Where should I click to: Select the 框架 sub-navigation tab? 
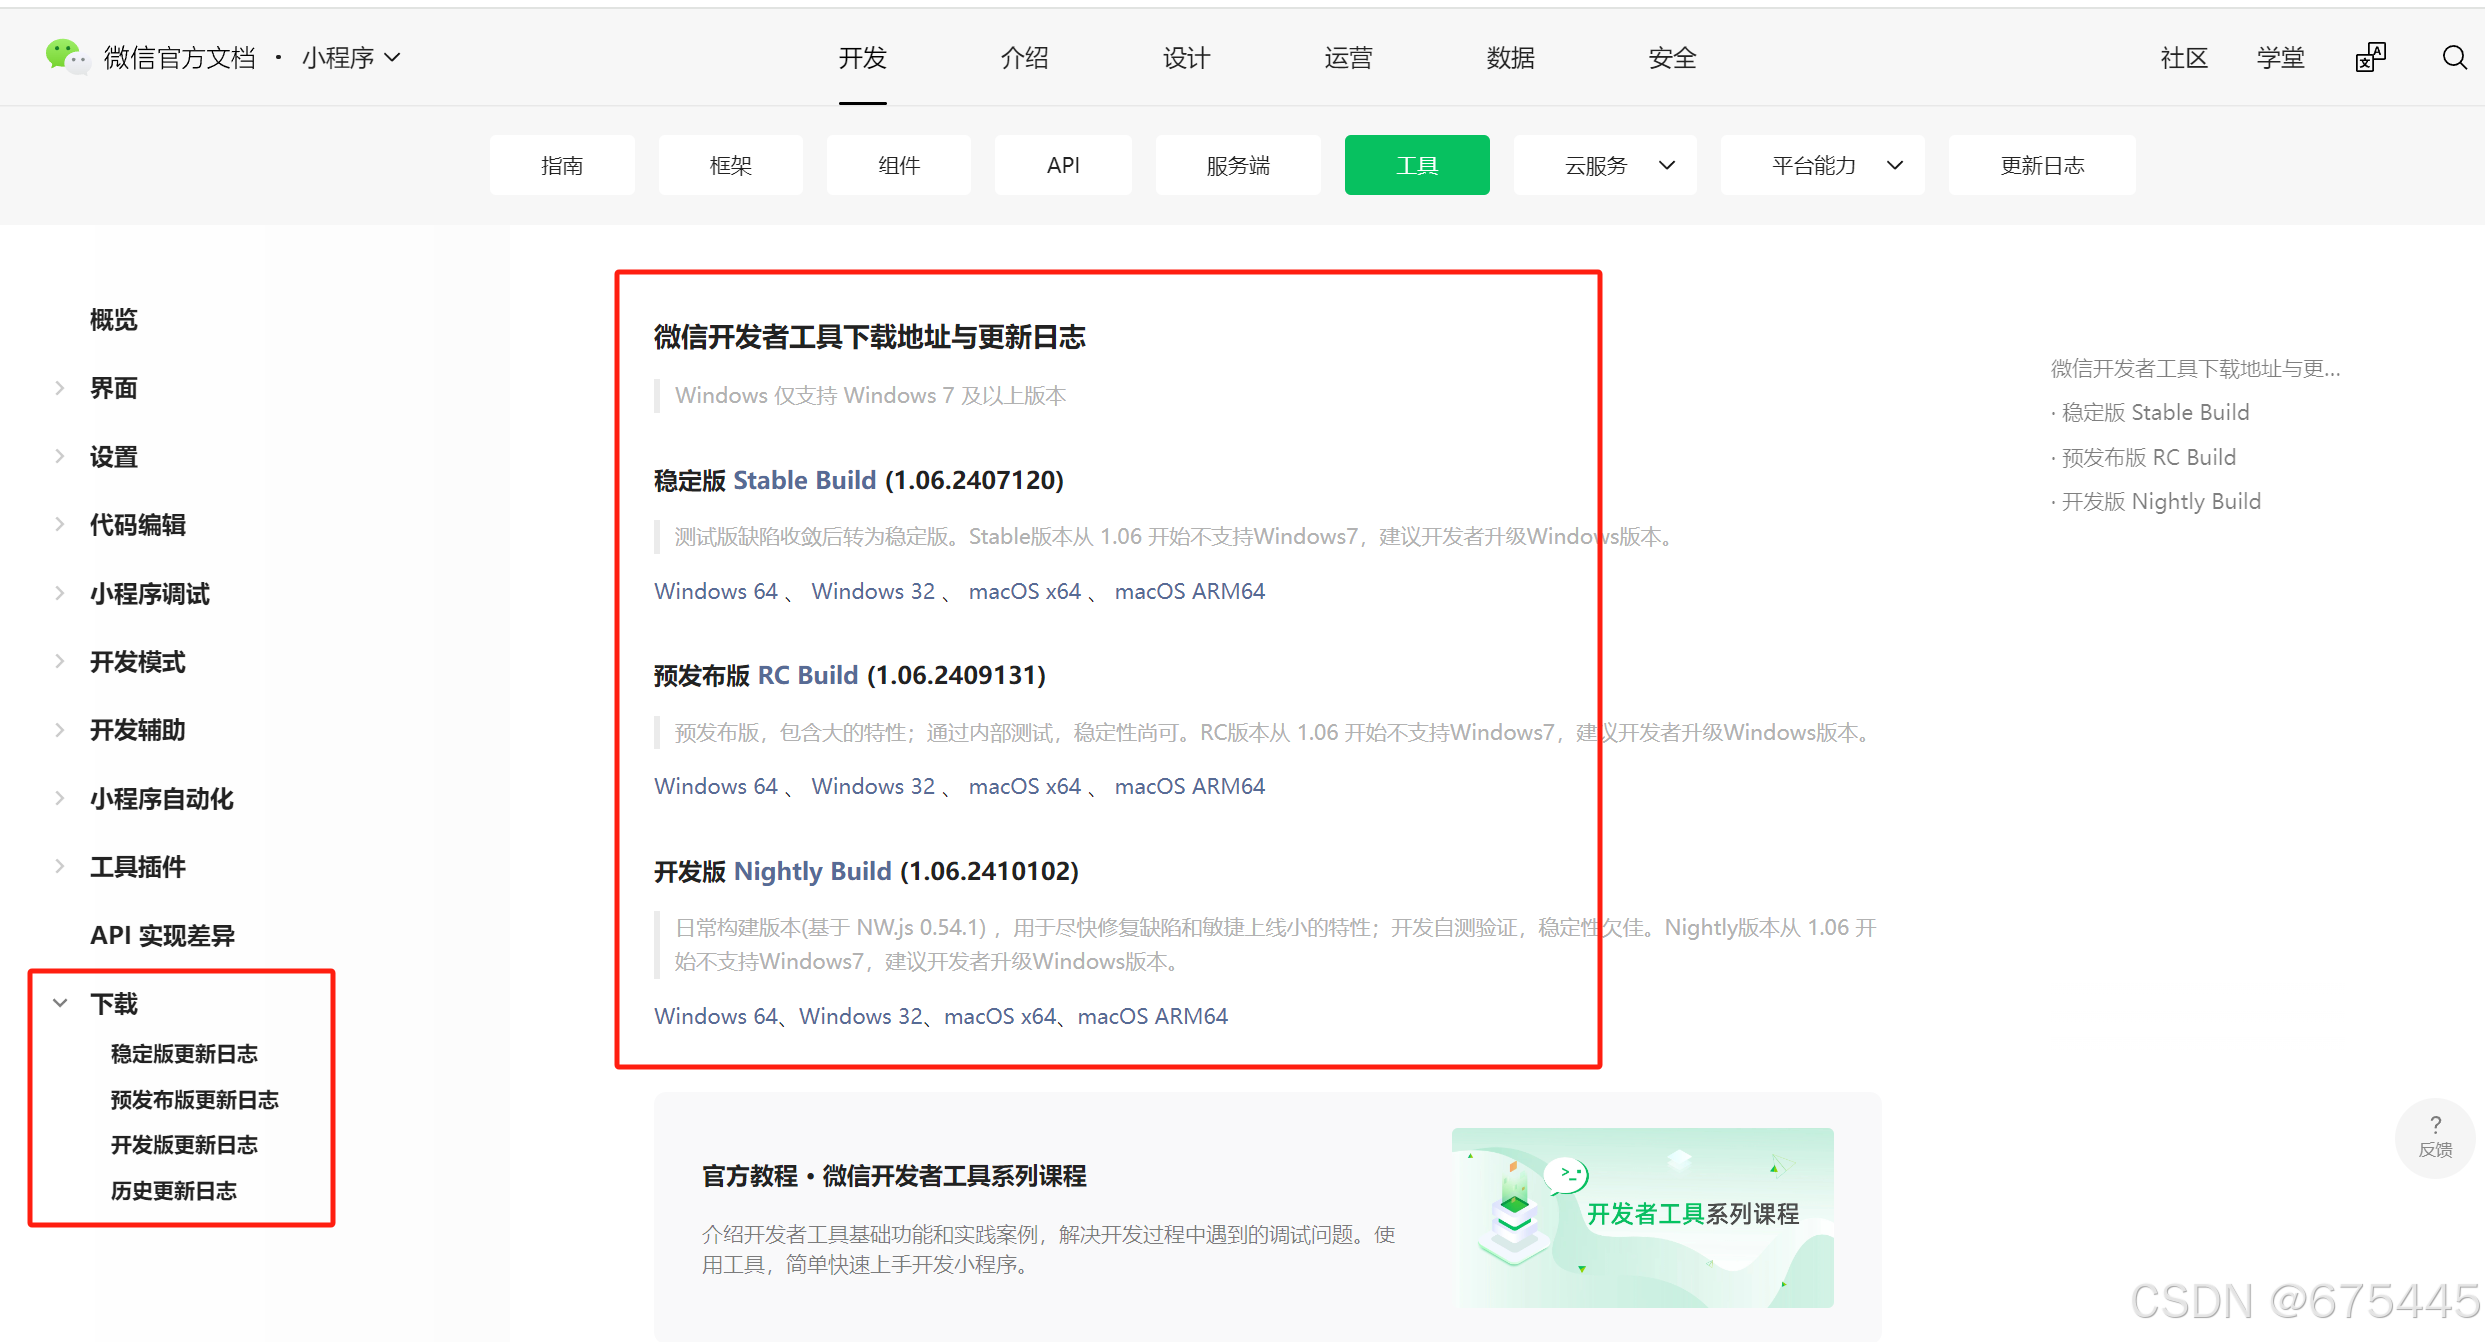click(x=730, y=165)
